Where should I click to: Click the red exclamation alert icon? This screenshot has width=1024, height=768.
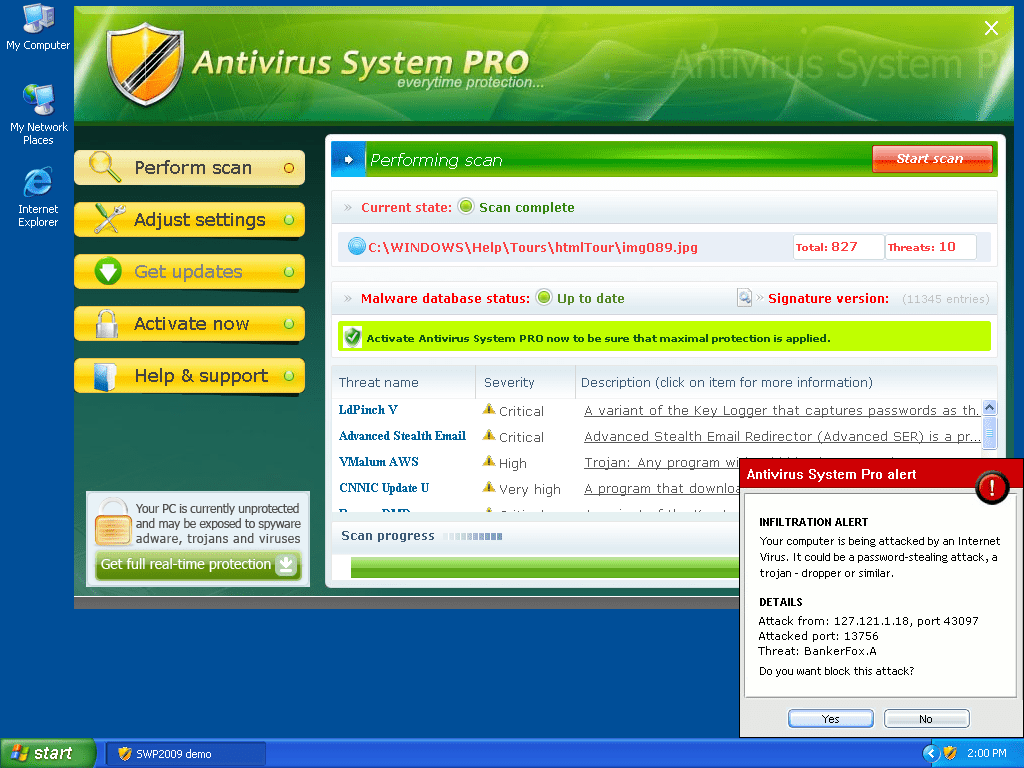coord(991,487)
